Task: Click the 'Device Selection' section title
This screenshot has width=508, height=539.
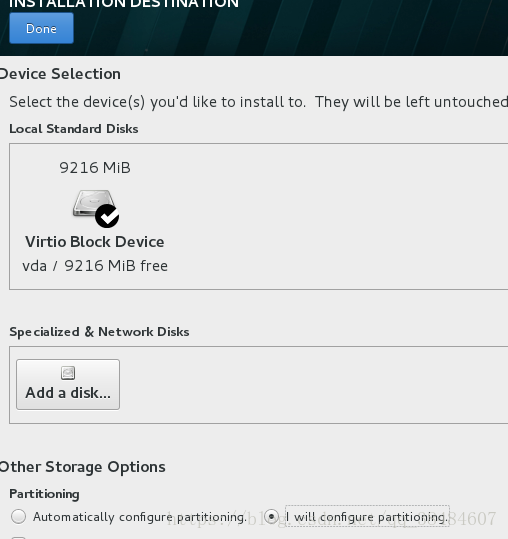Action: (x=60, y=74)
